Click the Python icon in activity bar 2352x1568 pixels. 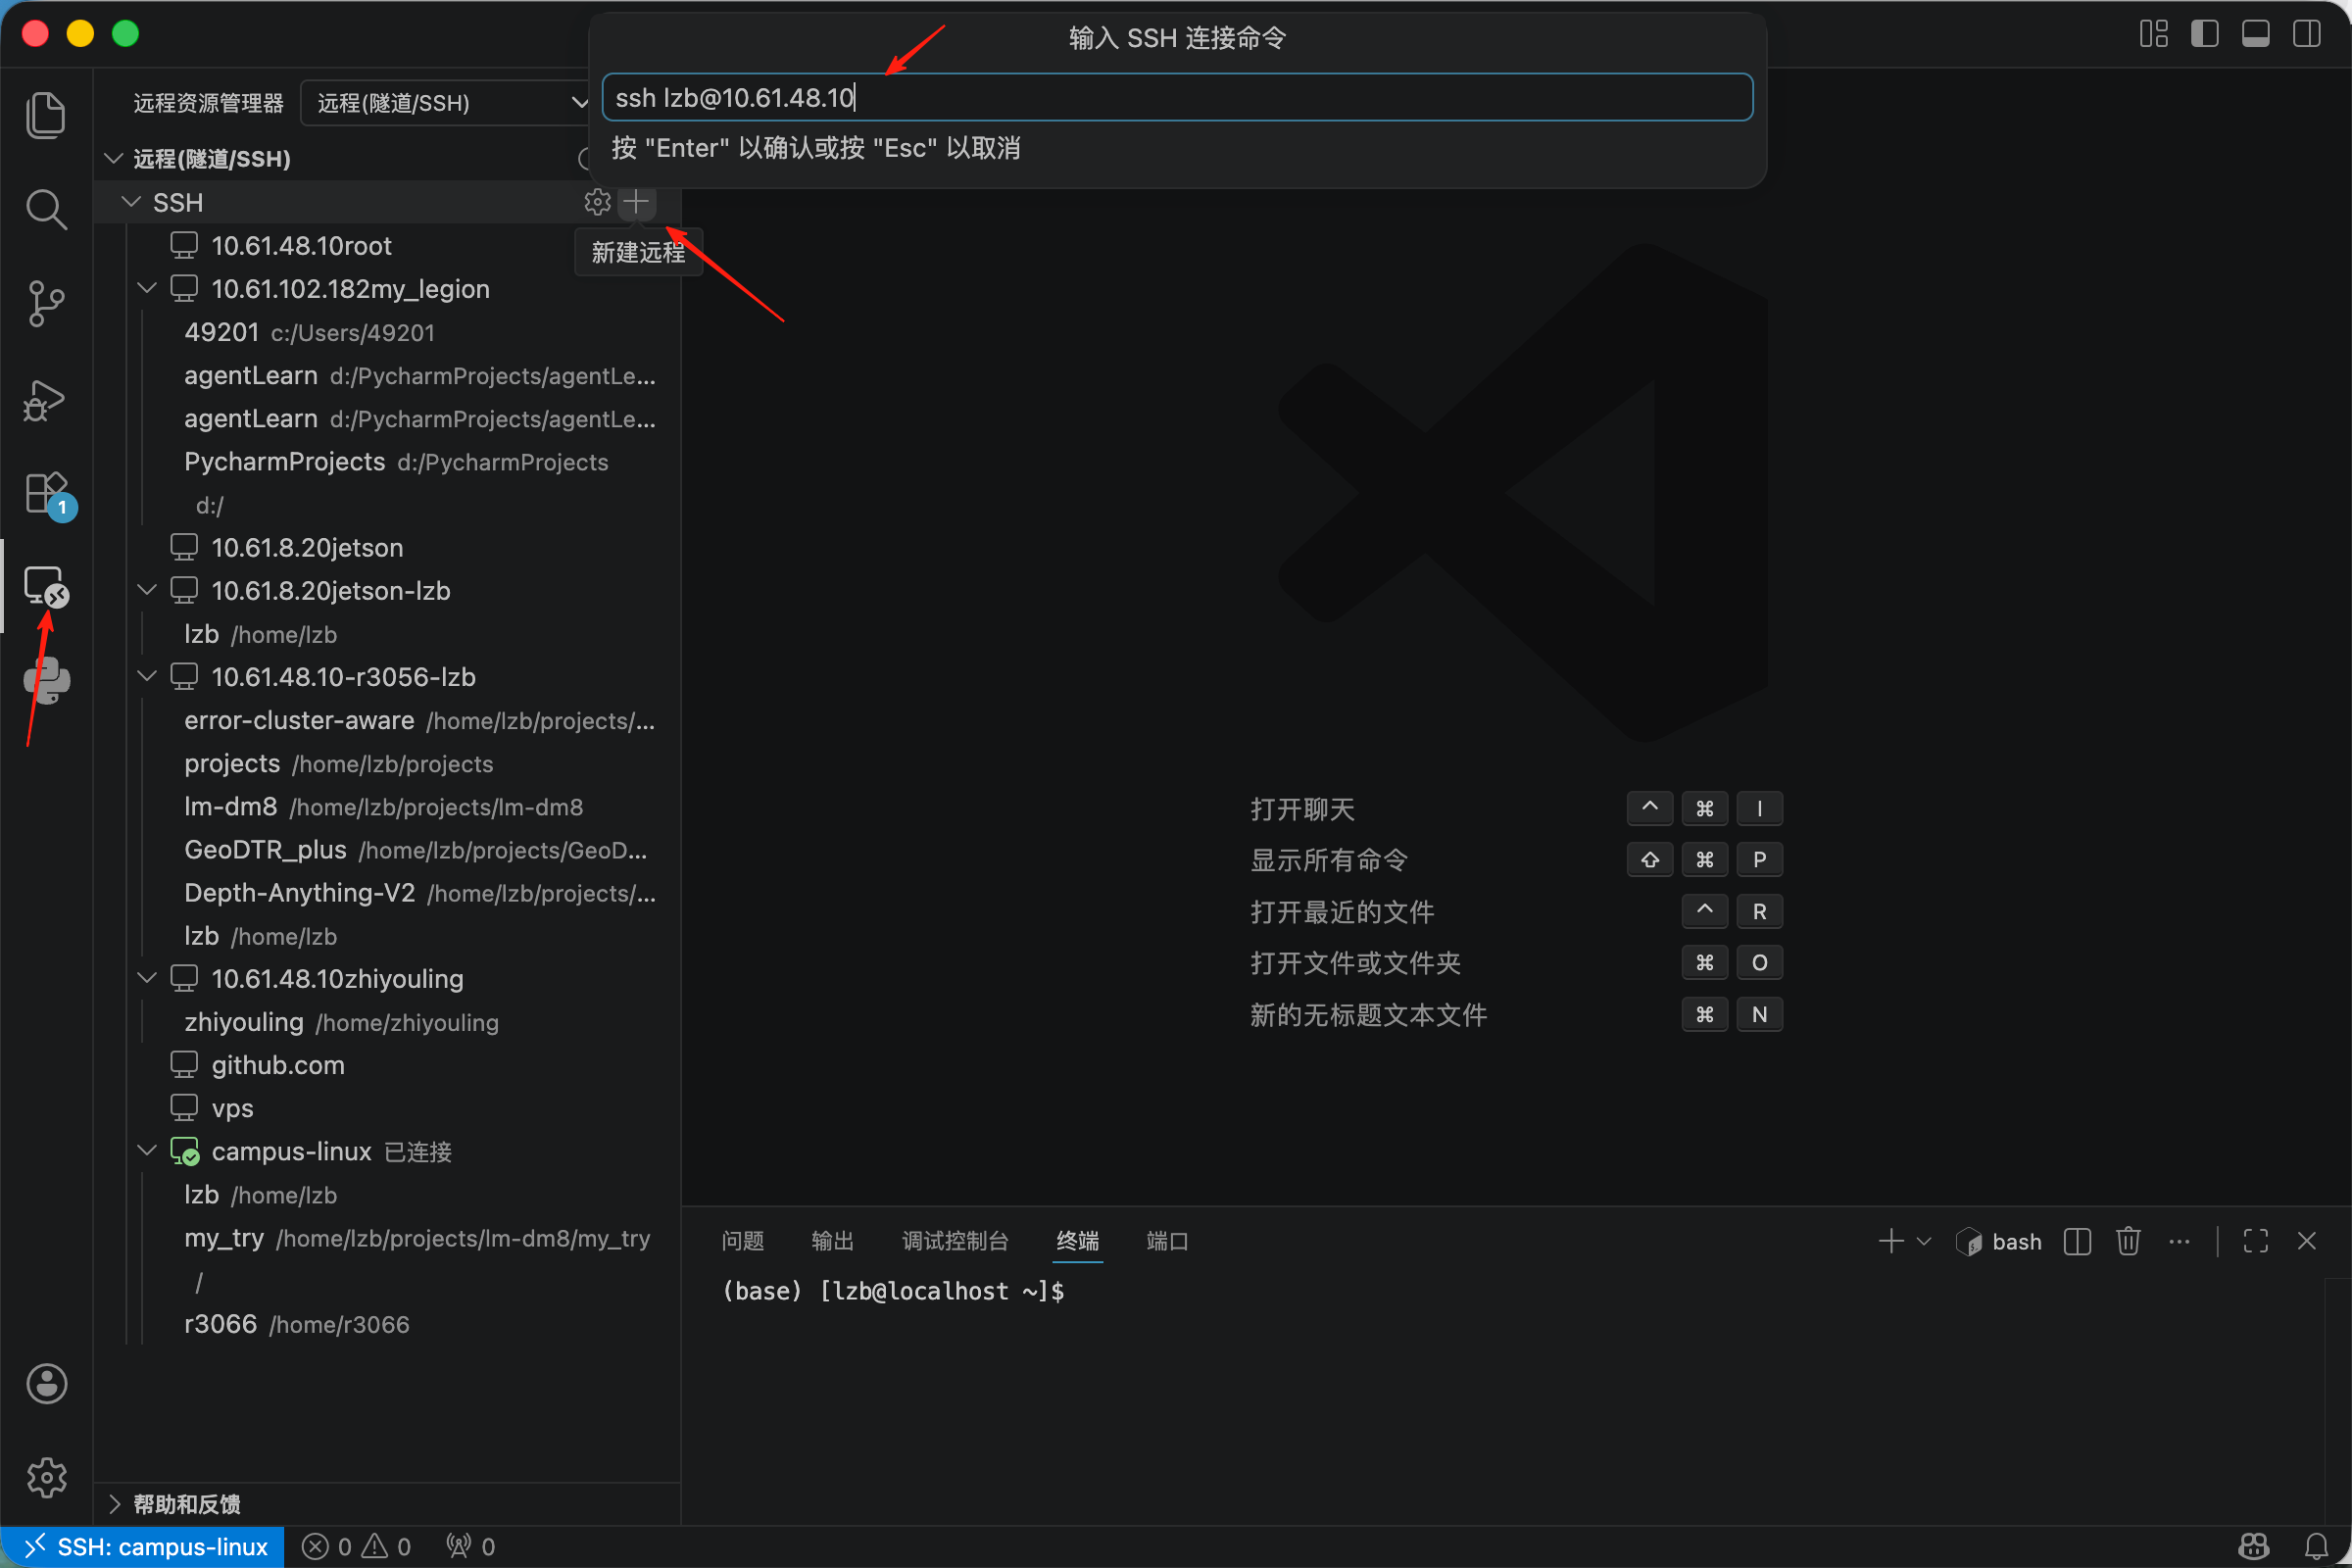pos(45,680)
